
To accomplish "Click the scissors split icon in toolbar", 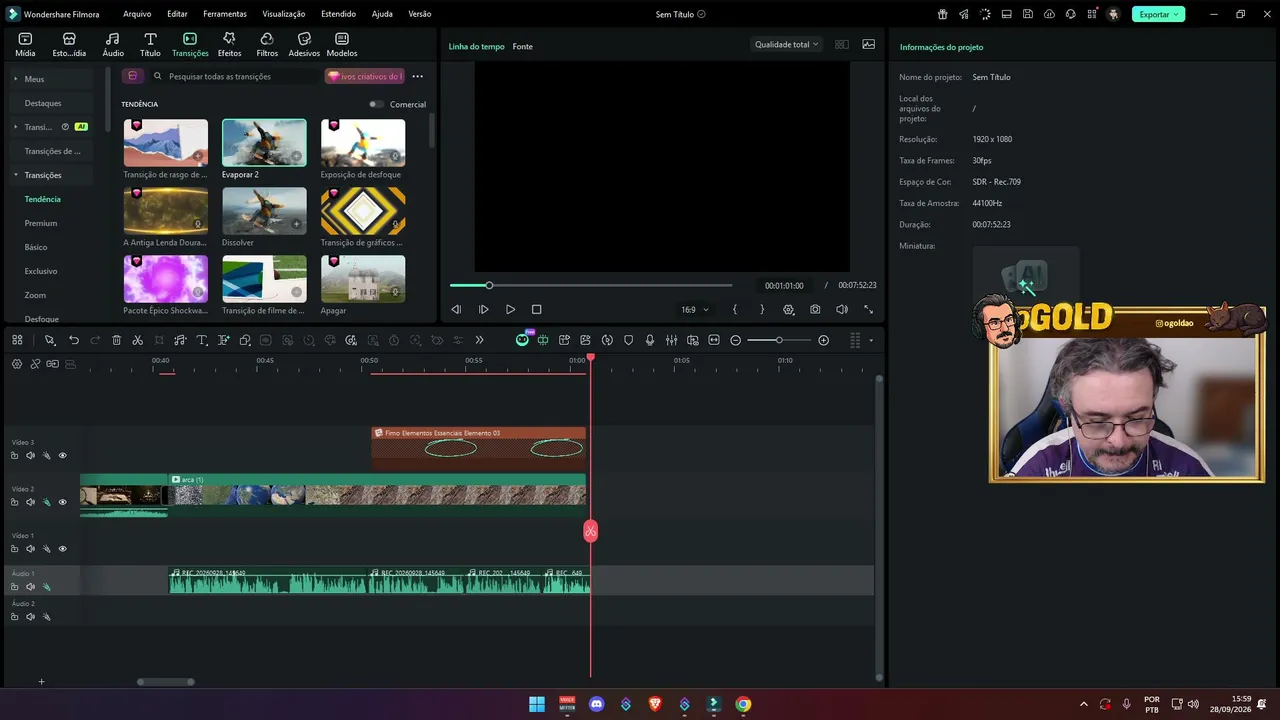I will click(138, 340).
